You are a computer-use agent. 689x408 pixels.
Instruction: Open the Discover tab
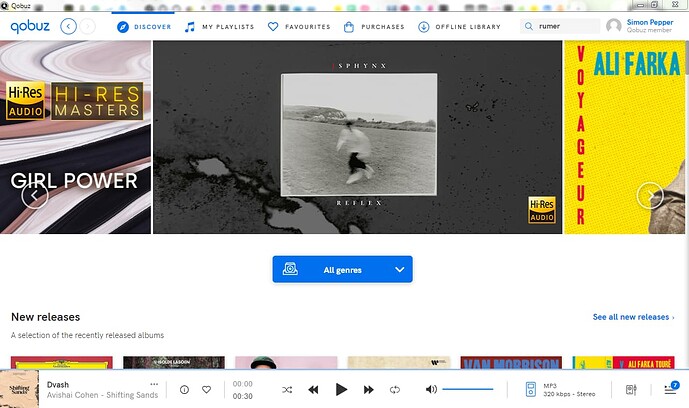tap(144, 27)
